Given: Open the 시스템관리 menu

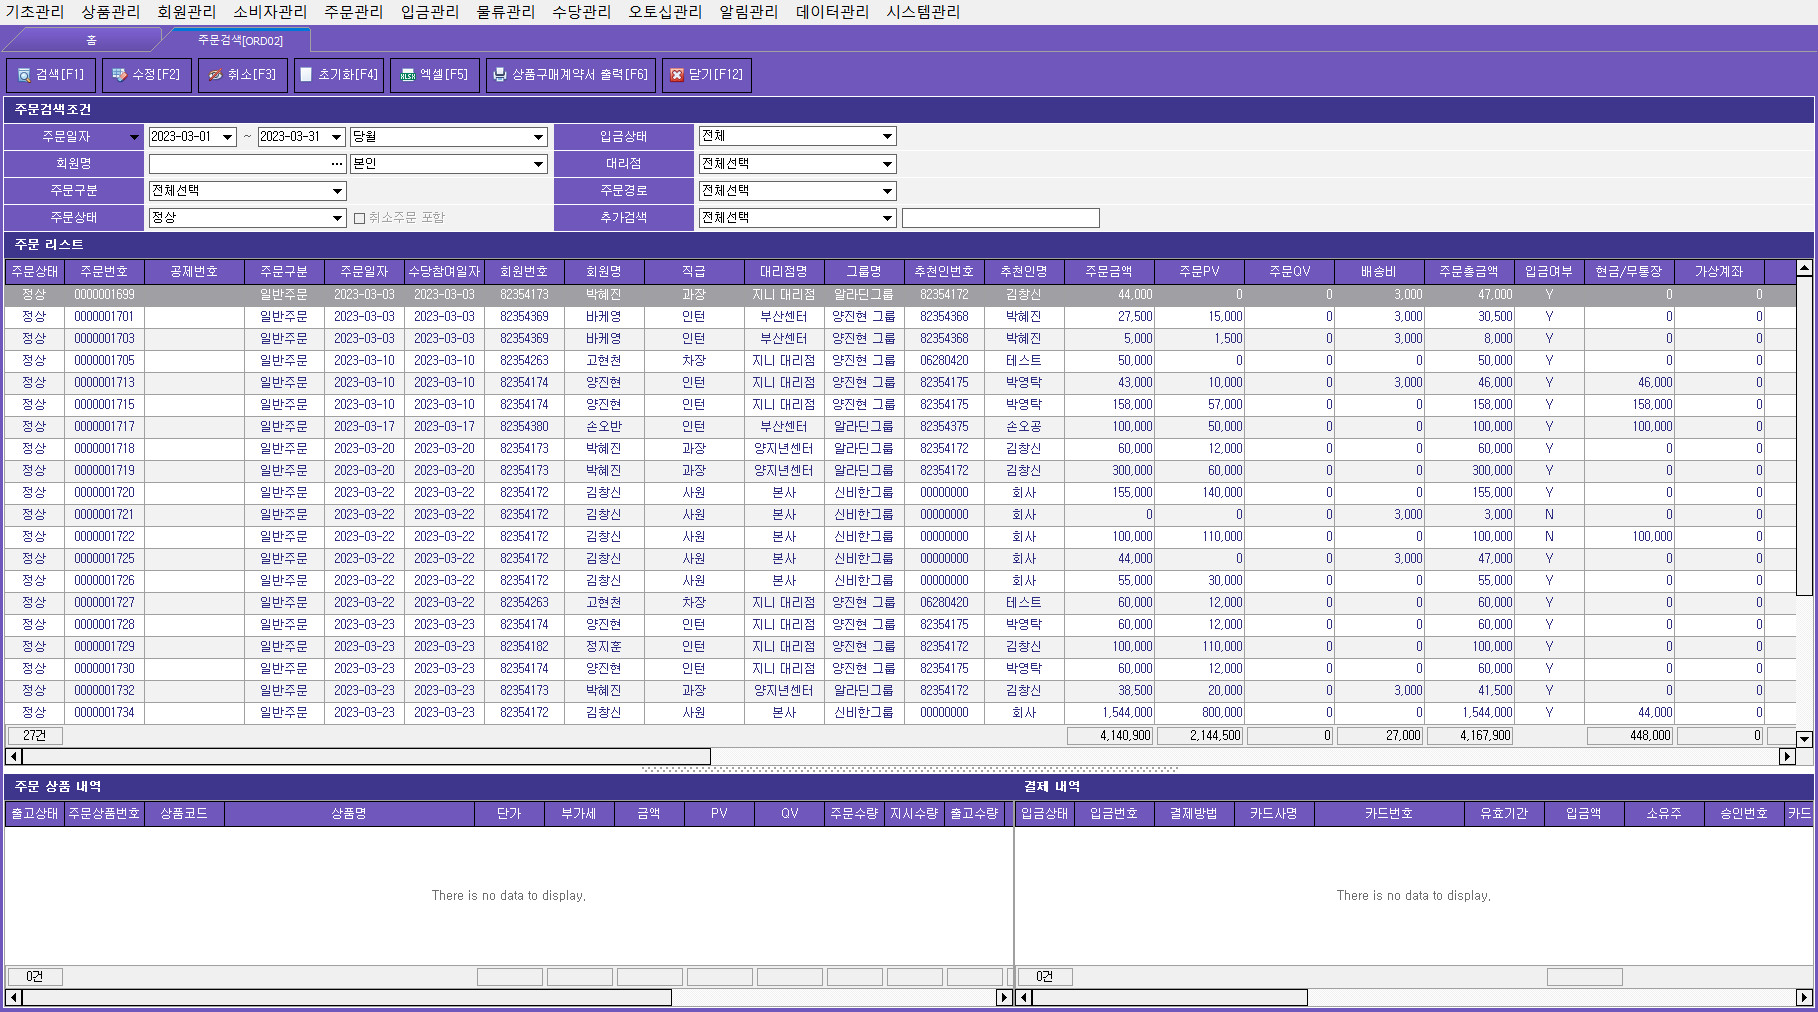Looking at the screenshot, I should [x=923, y=12].
